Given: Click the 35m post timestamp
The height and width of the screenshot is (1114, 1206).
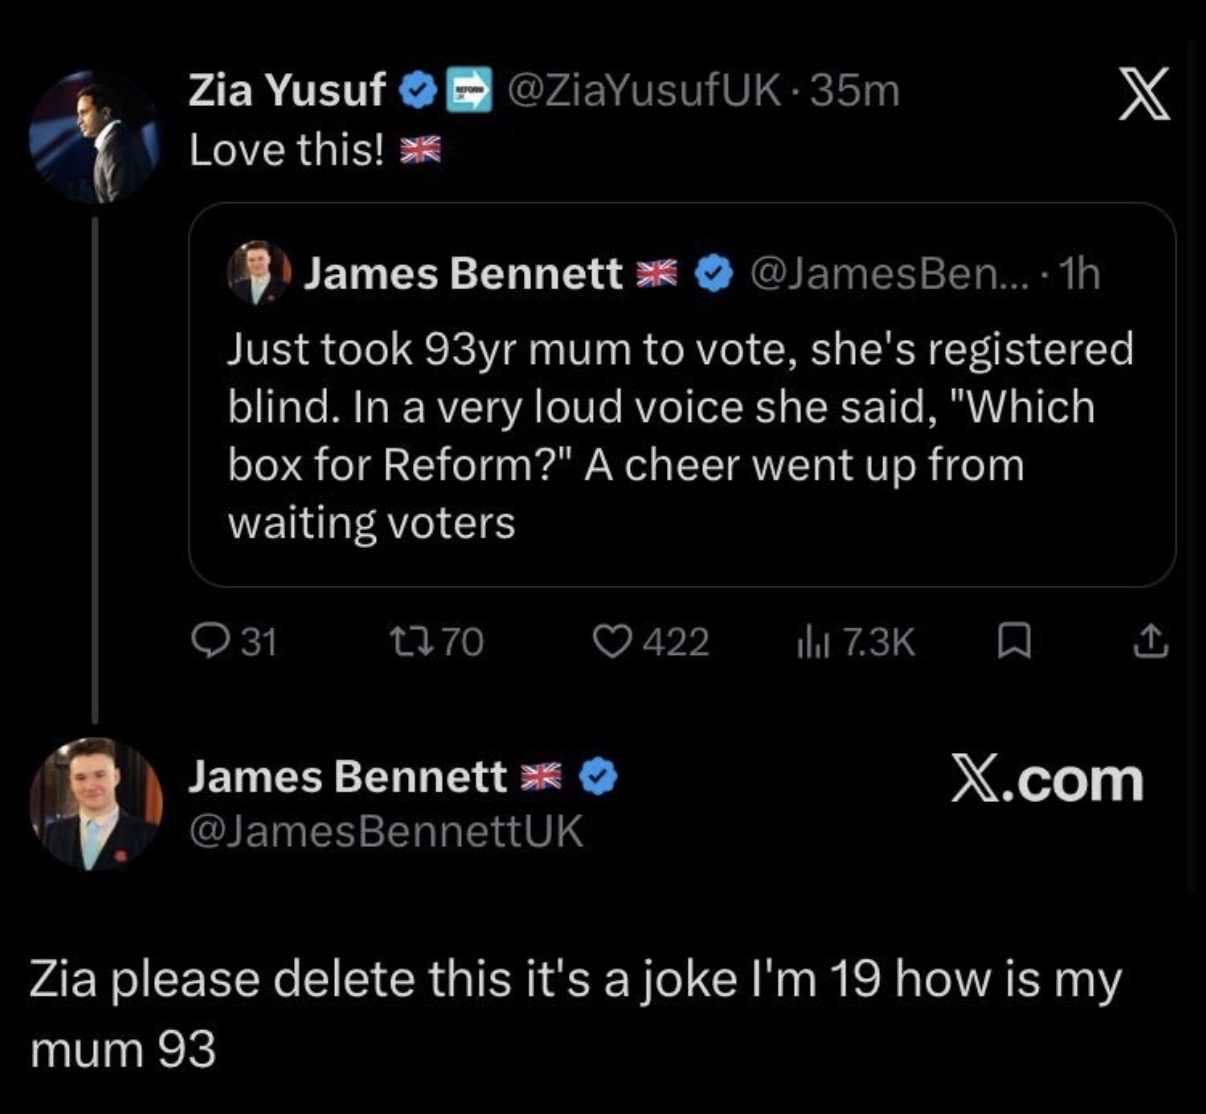Looking at the screenshot, I should [x=856, y=91].
